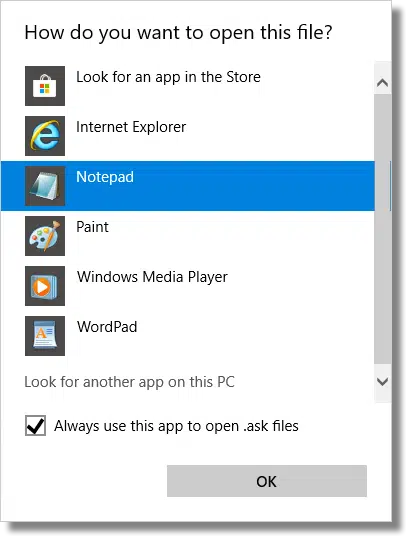Choose the Internet Explorer label
This screenshot has height=536, width=406.
pos(131,127)
